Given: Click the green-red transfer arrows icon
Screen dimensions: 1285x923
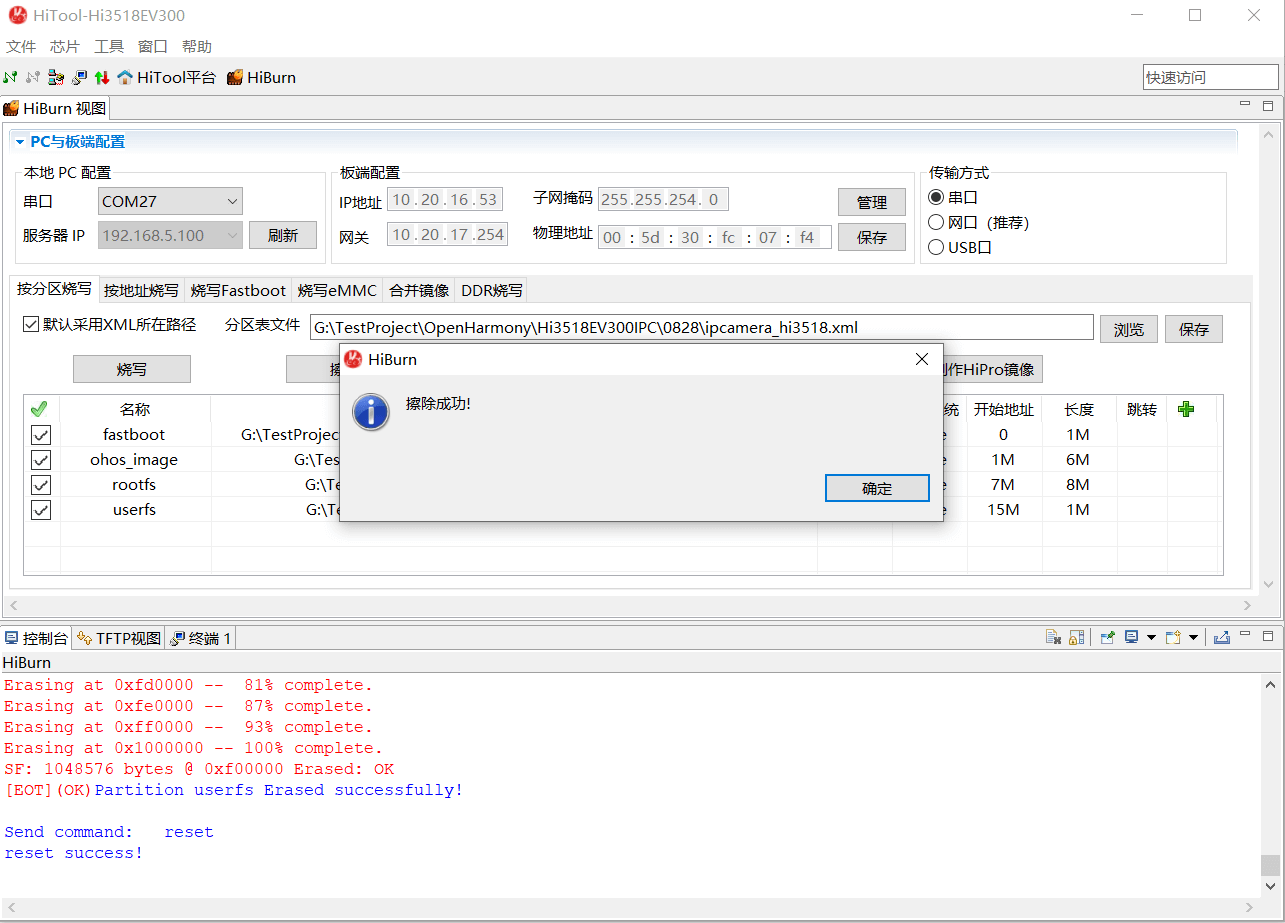Looking at the screenshot, I should point(102,77).
